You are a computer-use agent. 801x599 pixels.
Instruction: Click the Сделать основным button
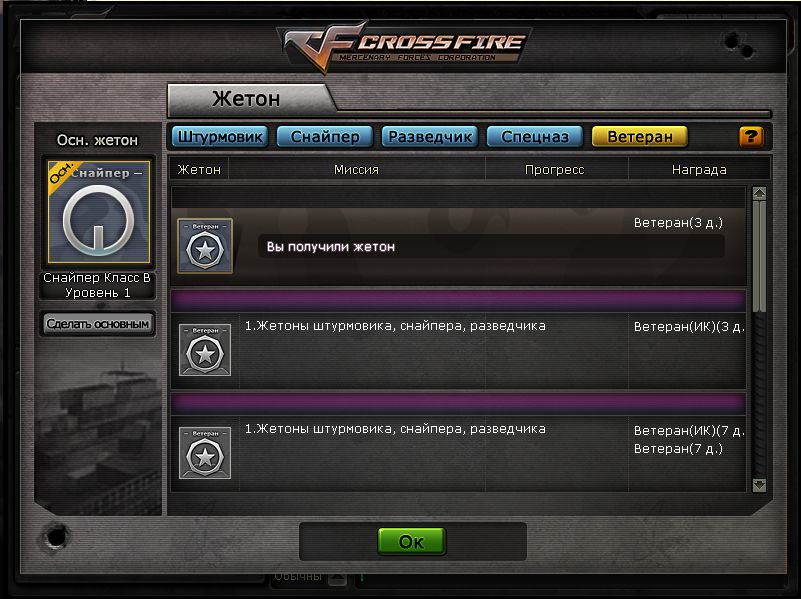coord(98,323)
